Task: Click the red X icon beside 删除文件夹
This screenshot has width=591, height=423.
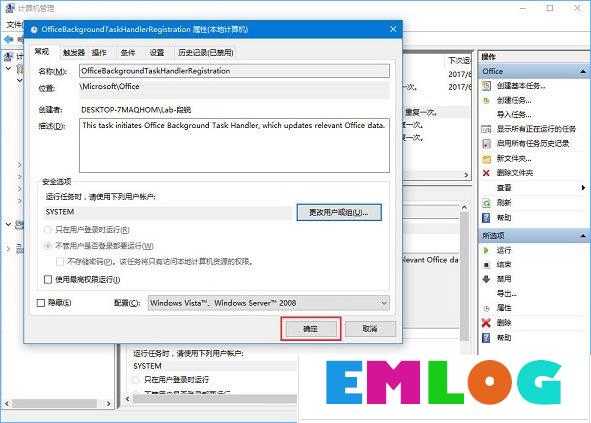Action: click(x=487, y=173)
